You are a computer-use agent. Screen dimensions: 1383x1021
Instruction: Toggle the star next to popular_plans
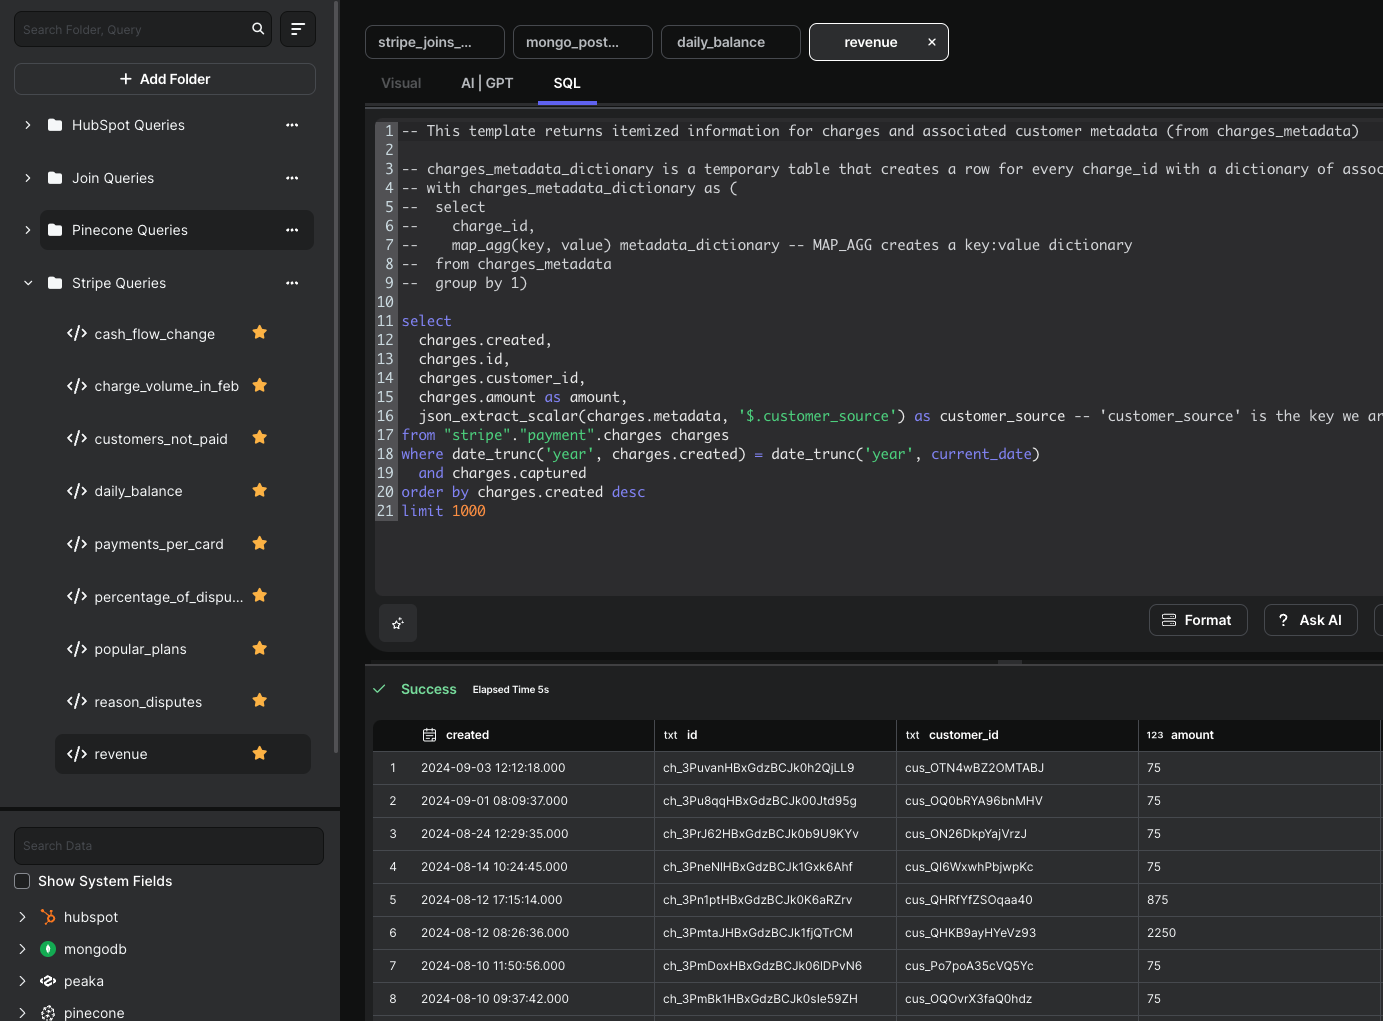[x=260, y=649]
